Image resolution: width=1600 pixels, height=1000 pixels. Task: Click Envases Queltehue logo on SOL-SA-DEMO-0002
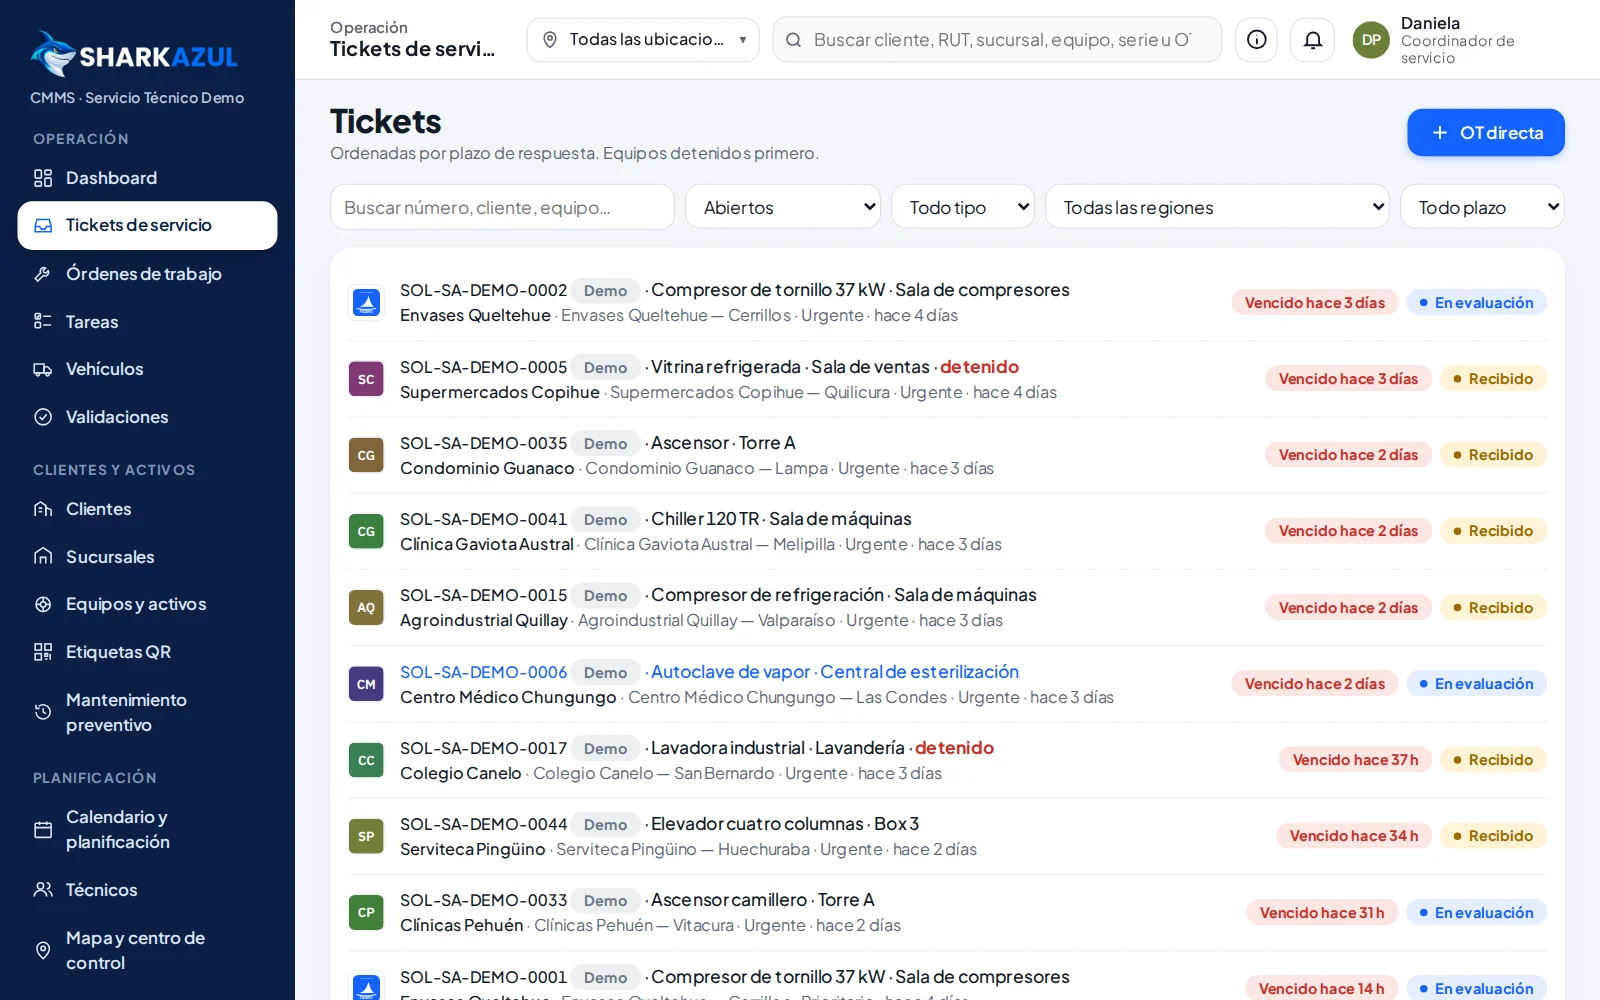(366, 302)
